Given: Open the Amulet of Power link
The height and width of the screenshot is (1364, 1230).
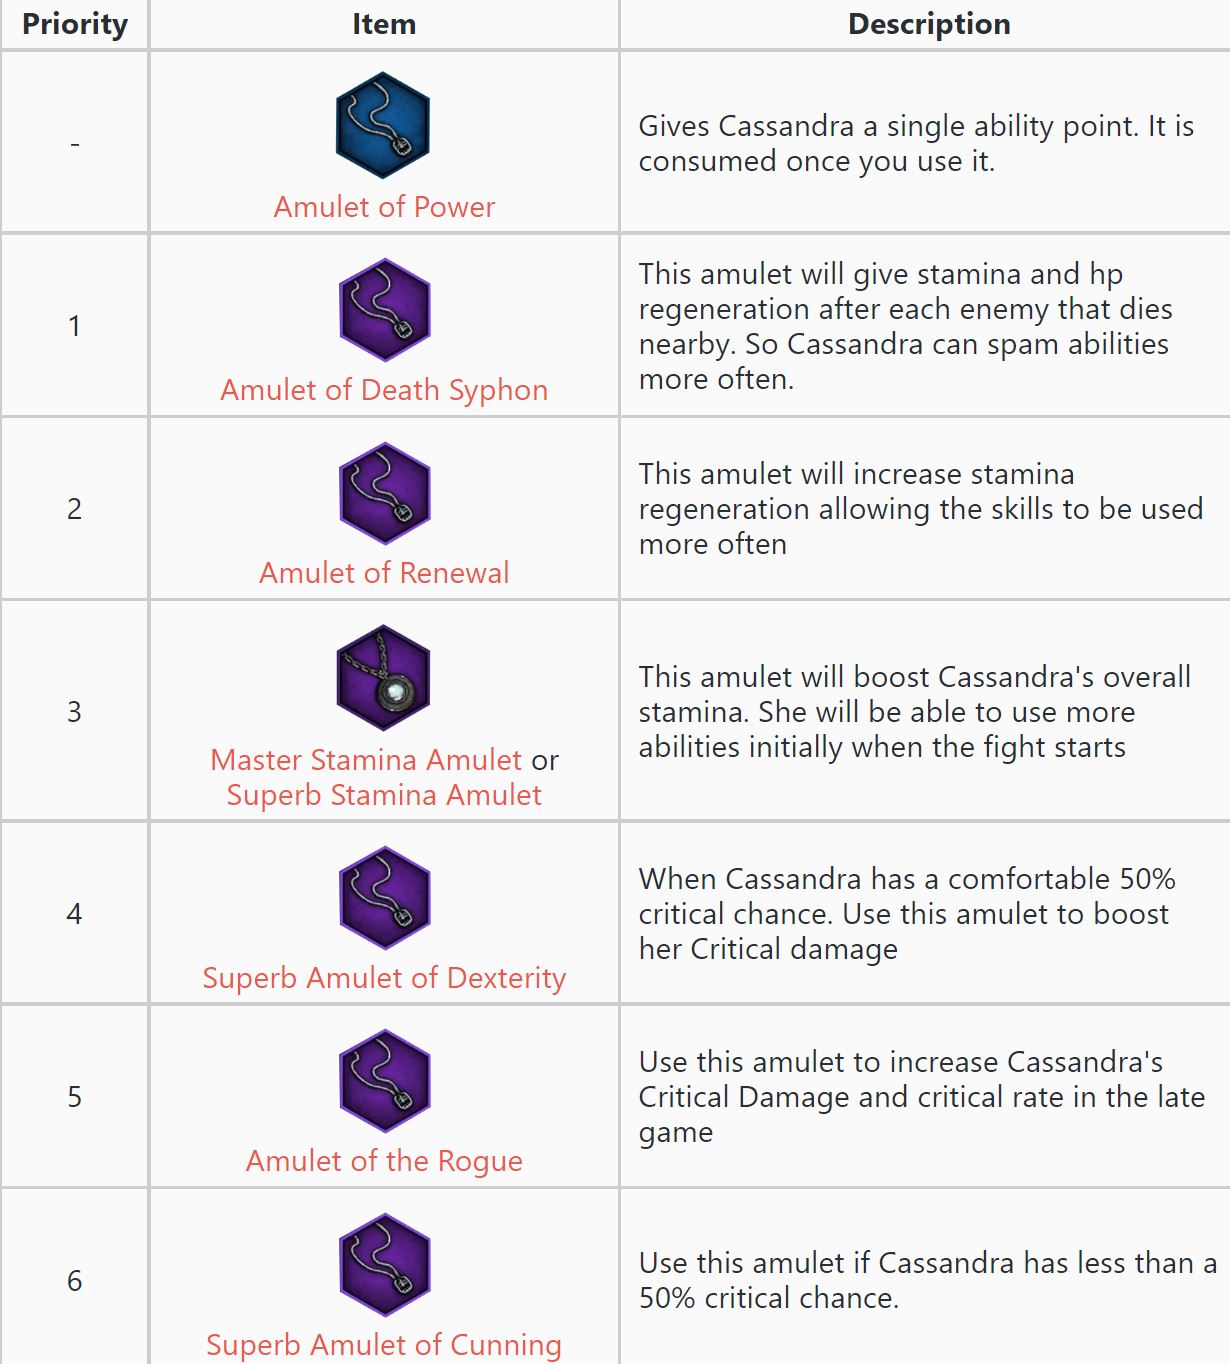Looking at the screenshot, I should 384,207.
